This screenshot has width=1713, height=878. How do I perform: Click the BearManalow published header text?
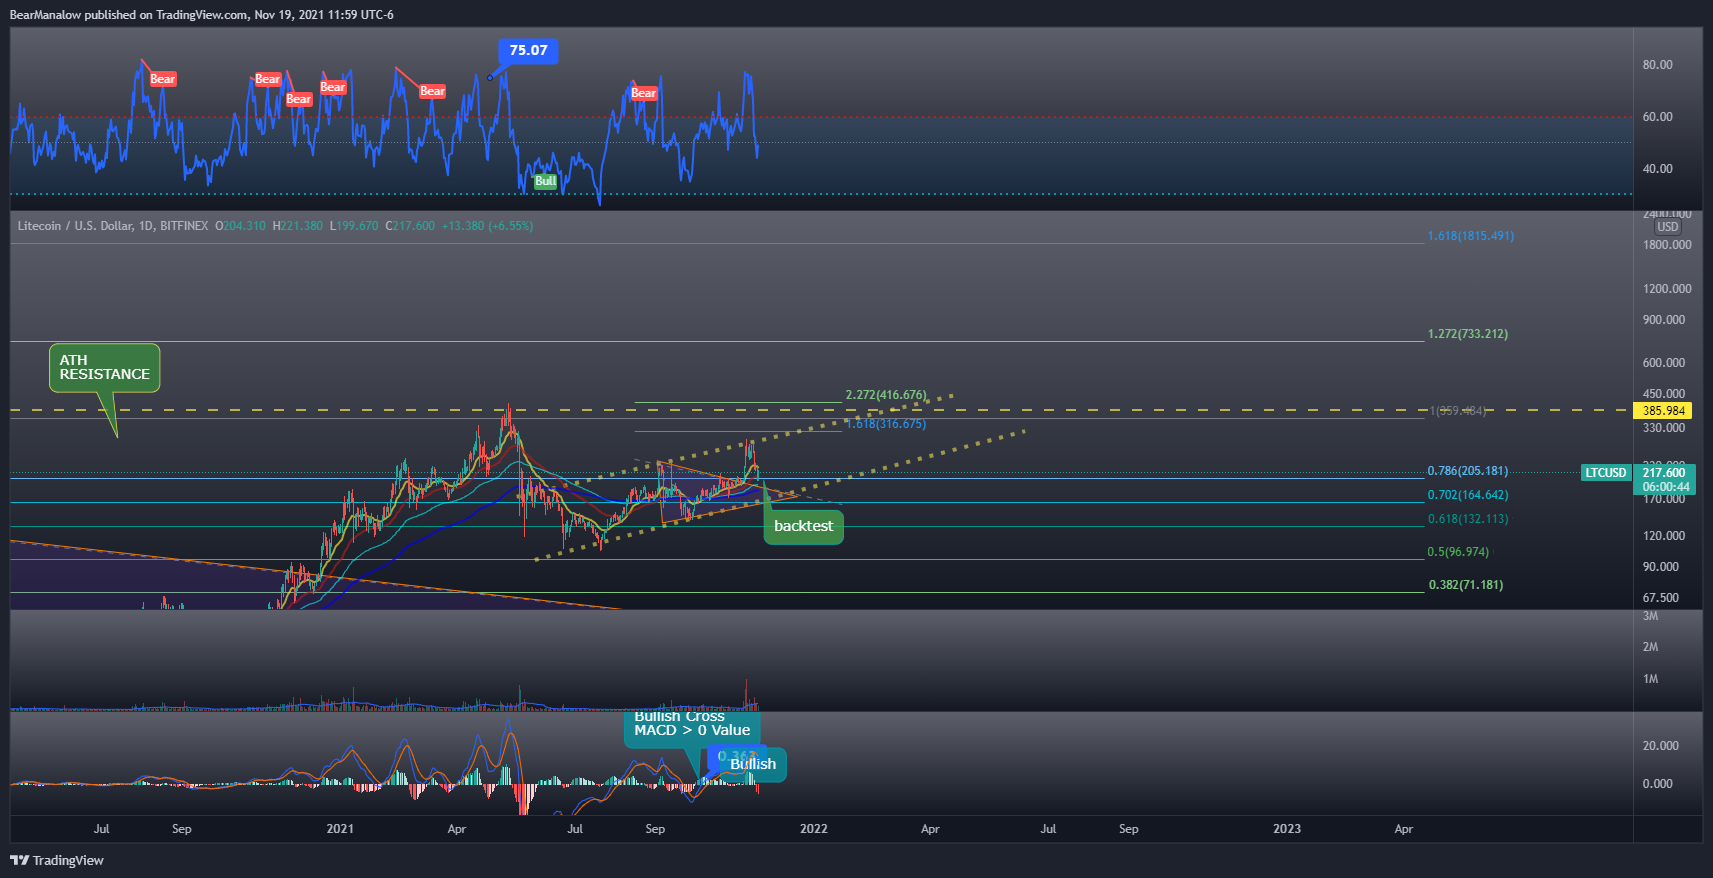tap(202, 15)
